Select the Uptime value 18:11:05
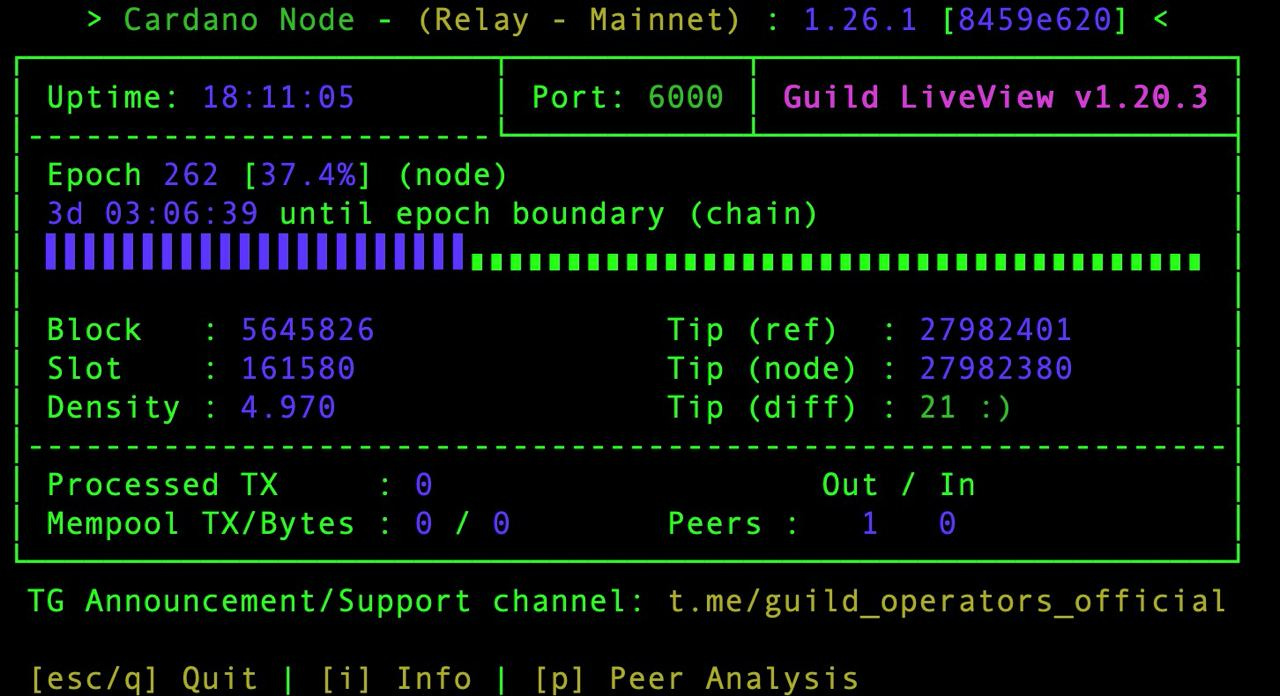 (279, 98)
